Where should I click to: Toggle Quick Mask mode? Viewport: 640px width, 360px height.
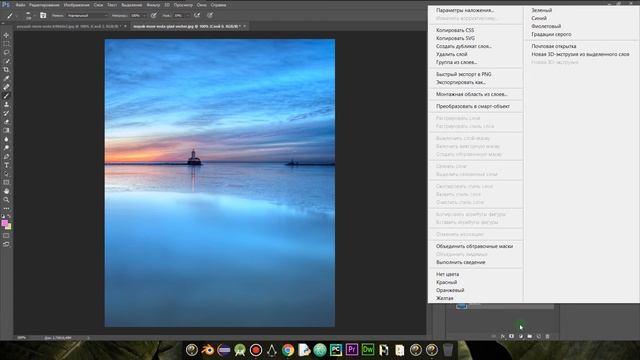[6, 236]
